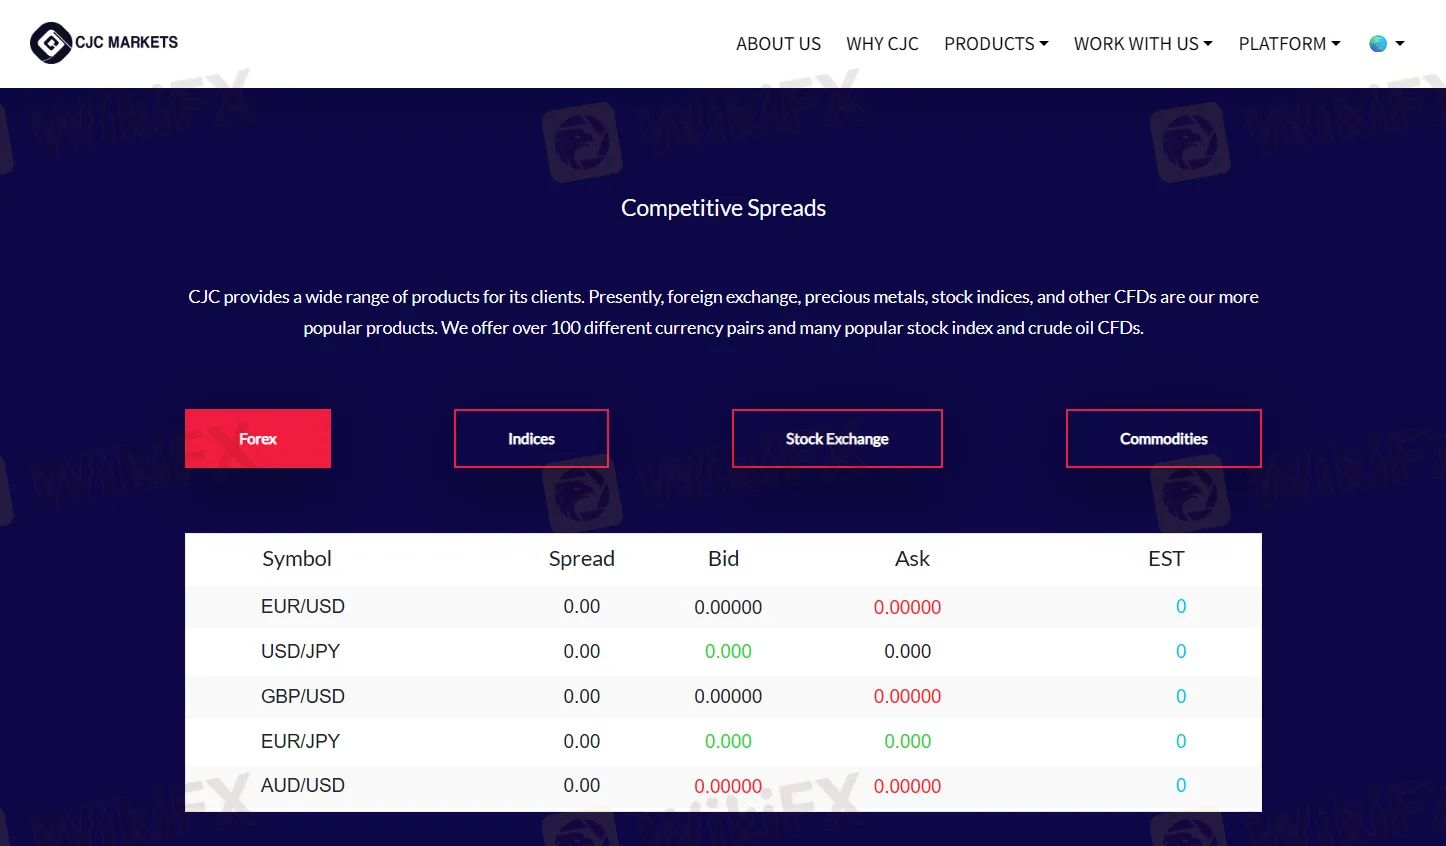Click the EUR/USD spread value
The height and width of the screenshot is (846, 1446).
coord(582,607)
